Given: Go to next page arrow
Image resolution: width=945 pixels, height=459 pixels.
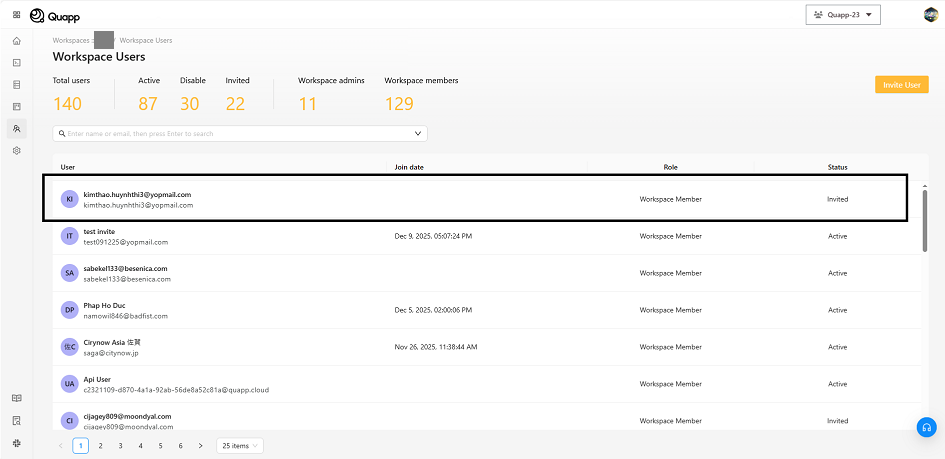Looking at the screenshot, I should click(200, 446).
